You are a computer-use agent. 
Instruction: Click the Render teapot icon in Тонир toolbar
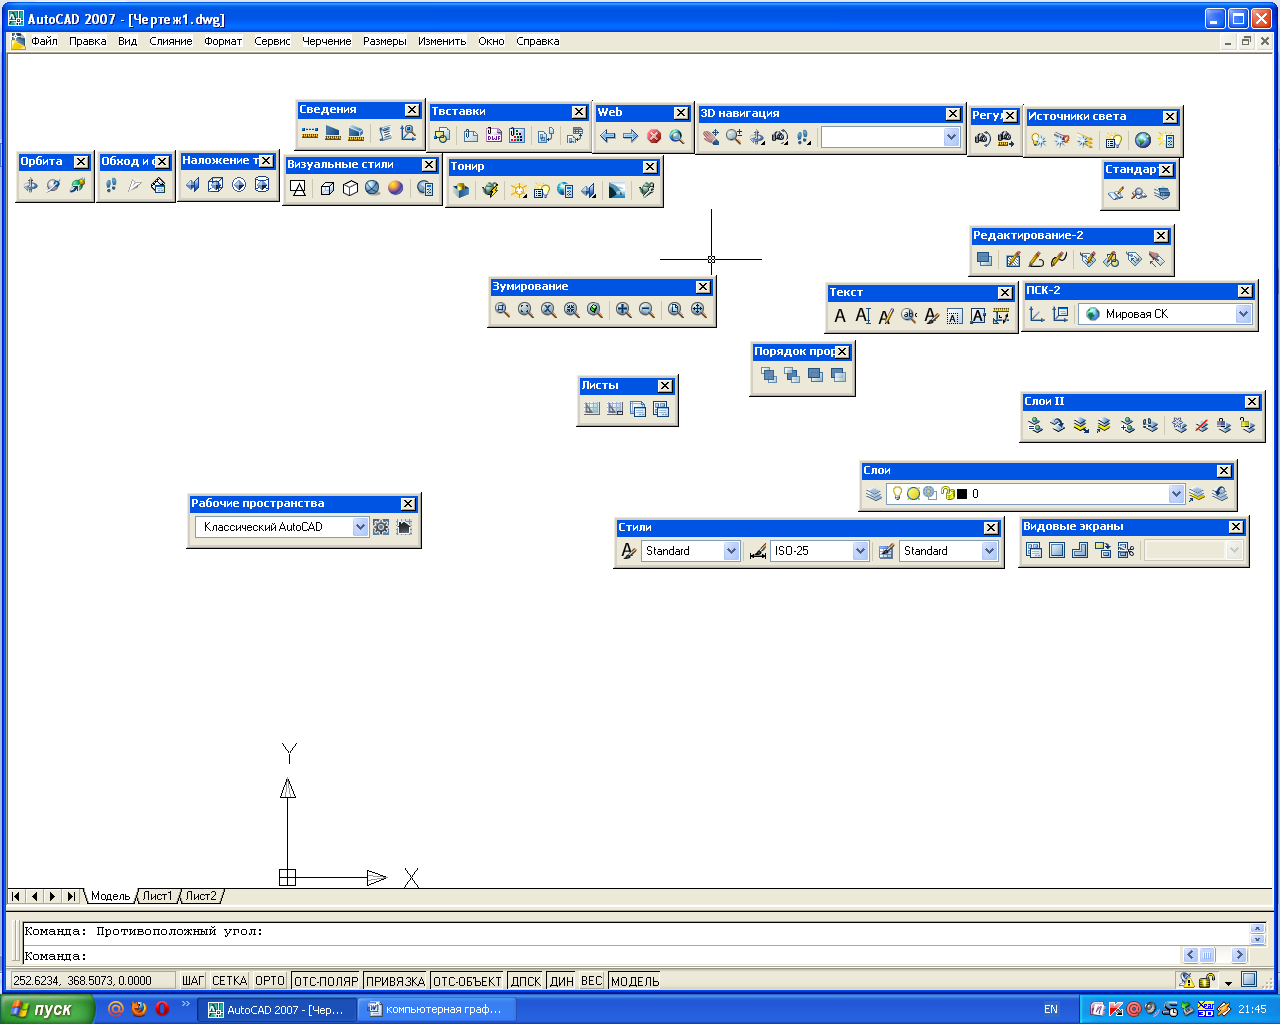pyautogui.click(x=491, y=190)
